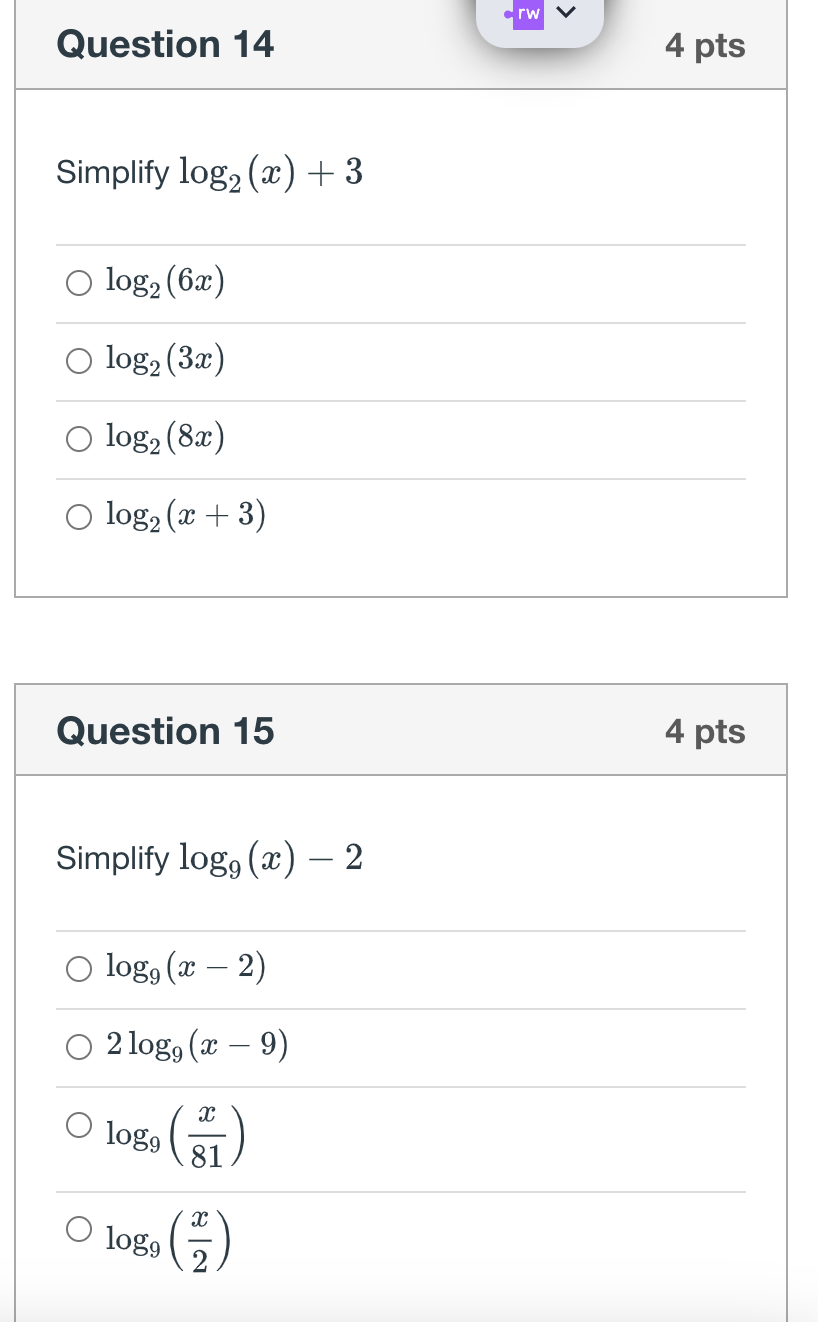Select answer 2 log₉(x − 9) for Question 15

pos(79,1047)
